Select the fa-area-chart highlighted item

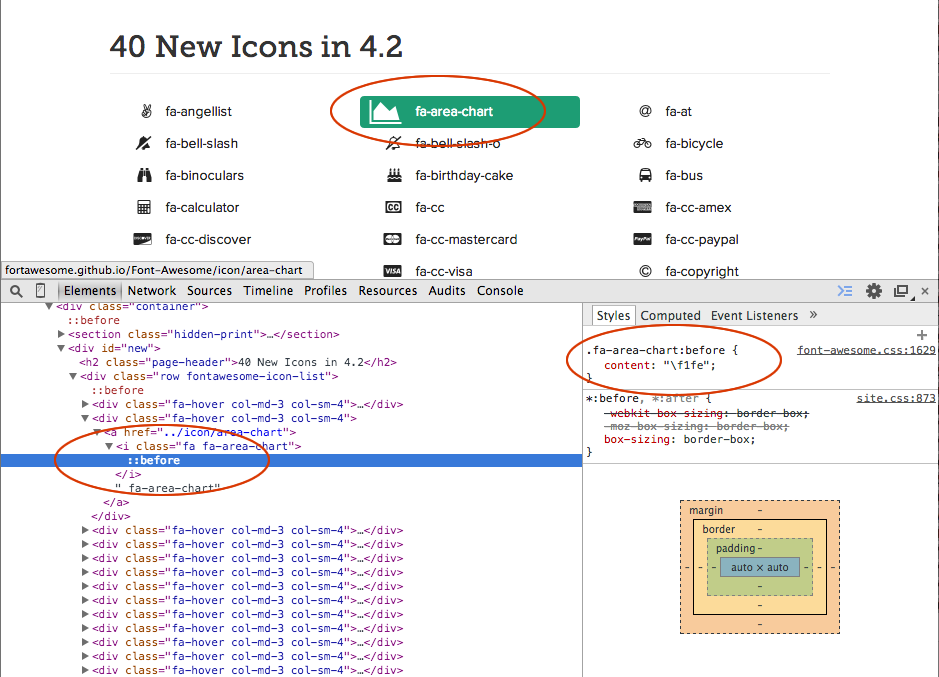[455, 112]
